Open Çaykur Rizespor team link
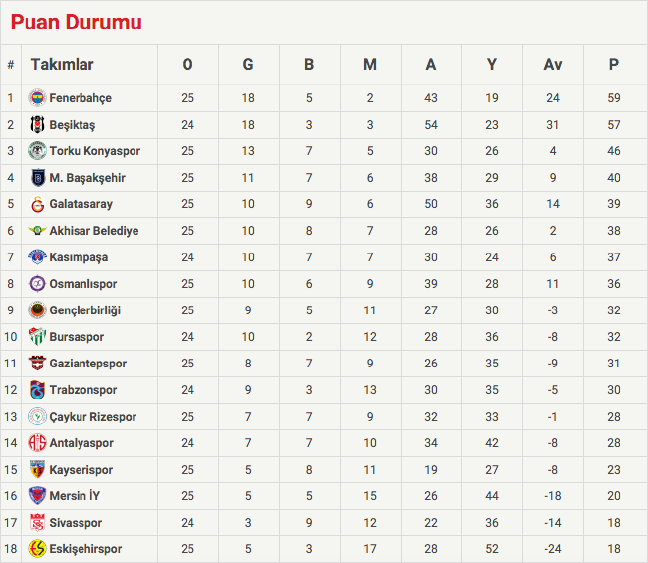The height and width of the screenshot is (563, 648). pyautogui.click(x=93, y=417)
